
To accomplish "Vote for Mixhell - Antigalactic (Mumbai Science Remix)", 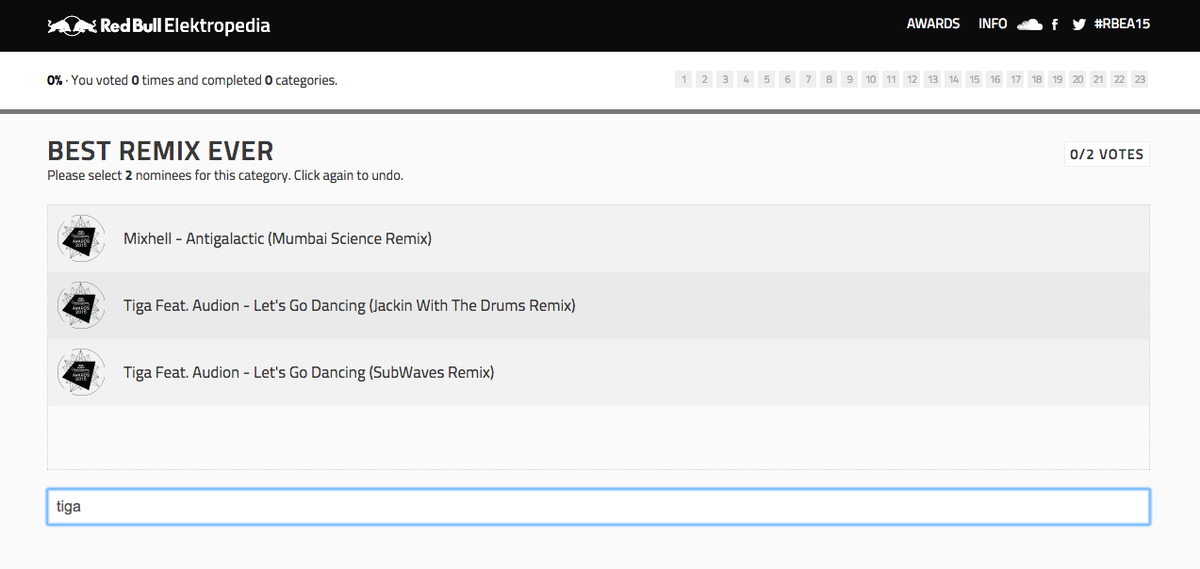I will [598, 239].
